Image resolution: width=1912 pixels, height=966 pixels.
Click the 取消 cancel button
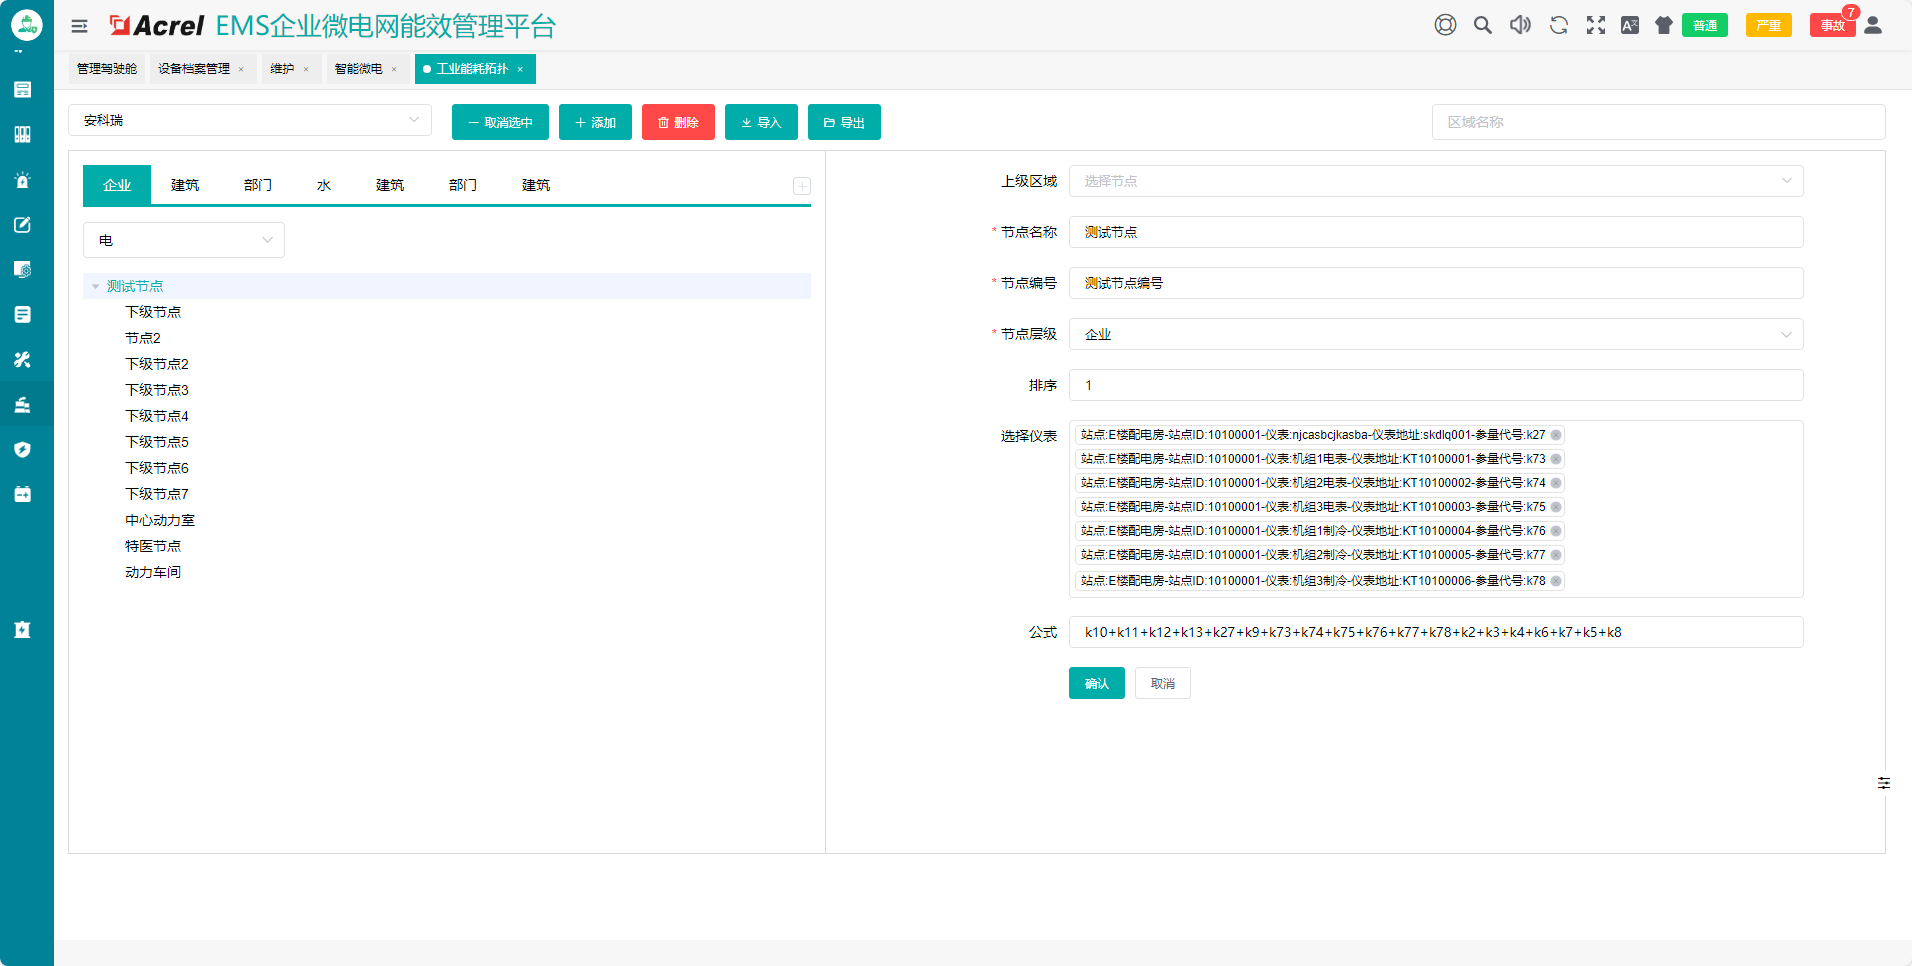click(1162, 683)
